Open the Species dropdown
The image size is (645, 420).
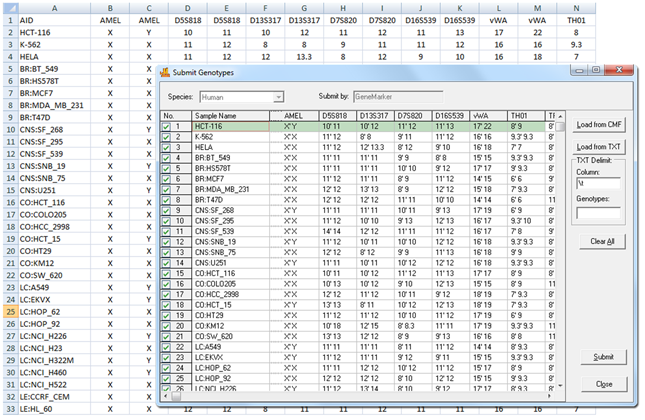278,97
